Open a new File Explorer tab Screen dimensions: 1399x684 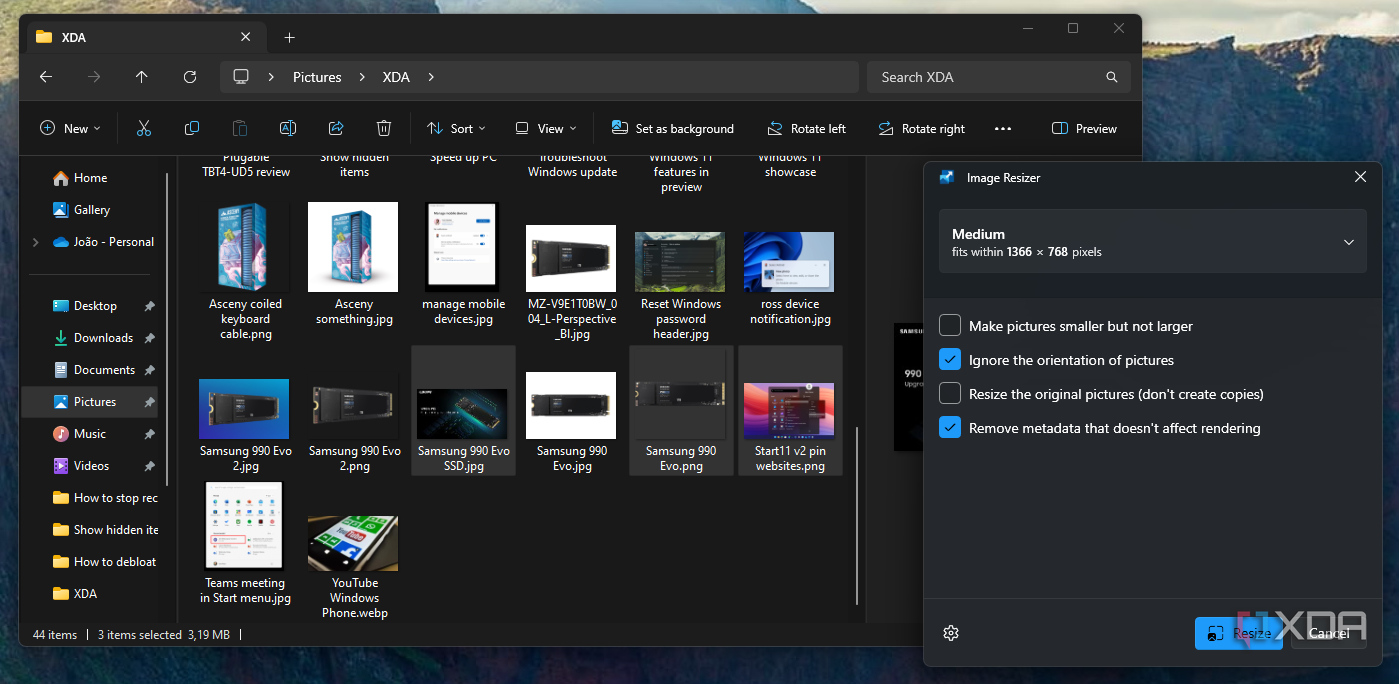pos(289,38)
